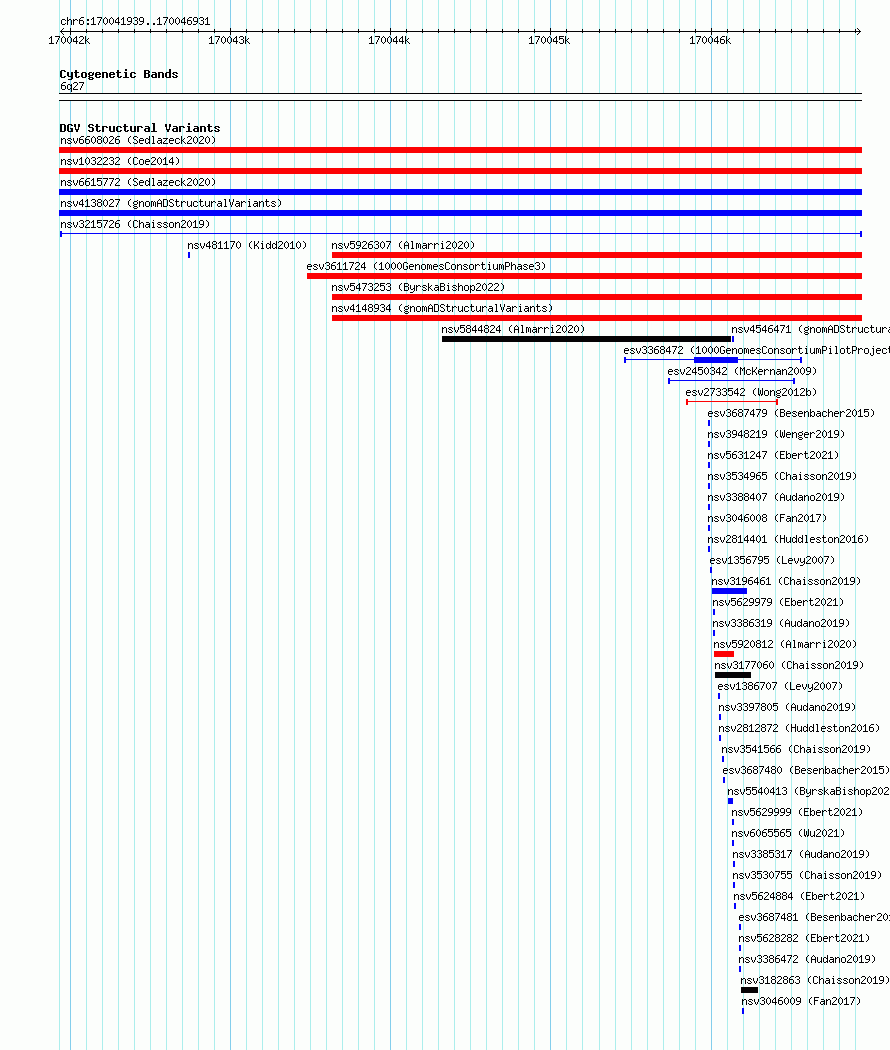Open variant nsv3534965 (Chaisson2019)
The width and height of the screenshot is (890, 1050).
782,476
